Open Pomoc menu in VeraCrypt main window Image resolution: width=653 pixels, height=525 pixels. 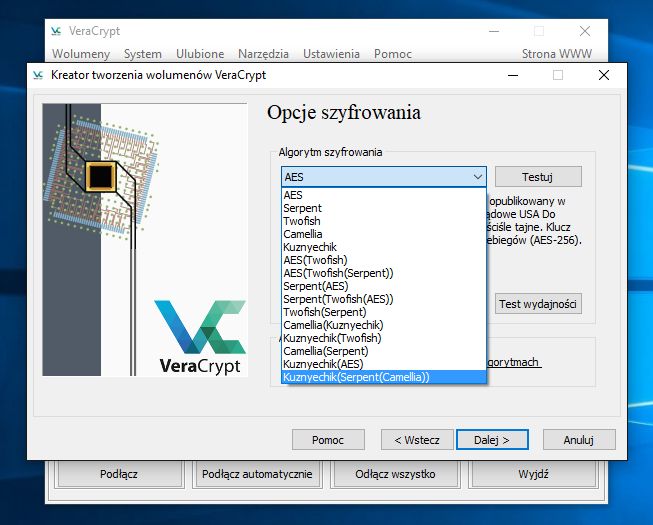coord(393,54)
